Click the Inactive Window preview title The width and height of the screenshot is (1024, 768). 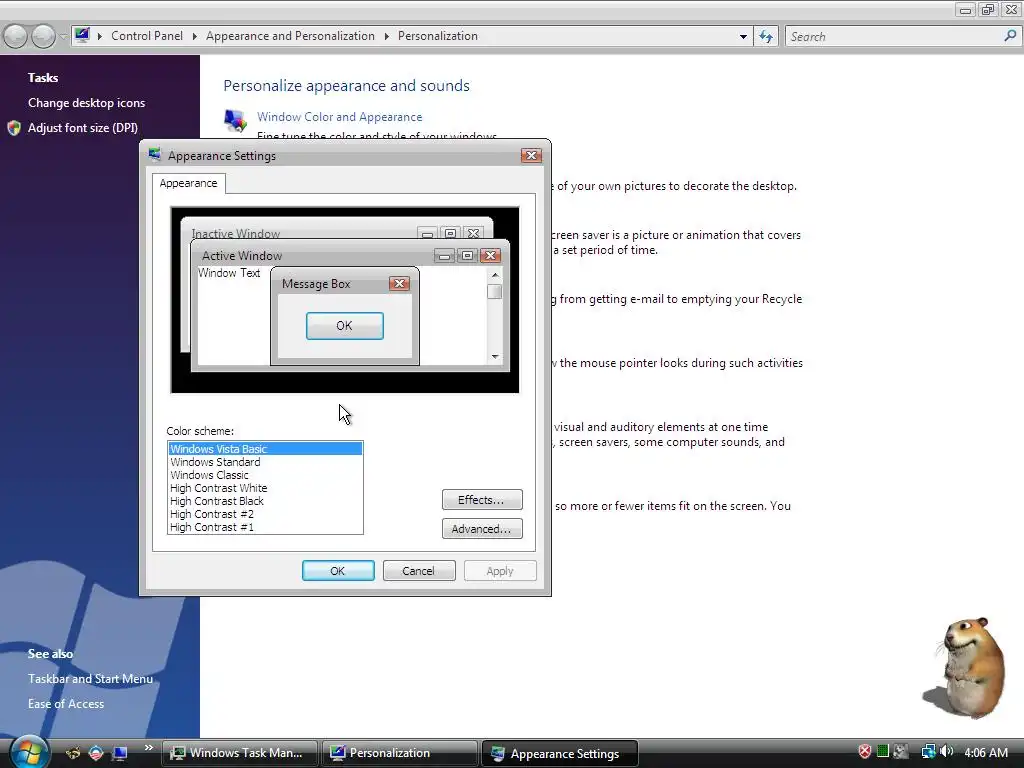pos(236,233)
